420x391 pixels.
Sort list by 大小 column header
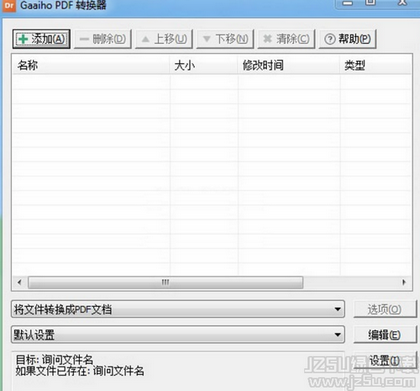point(204,65)
